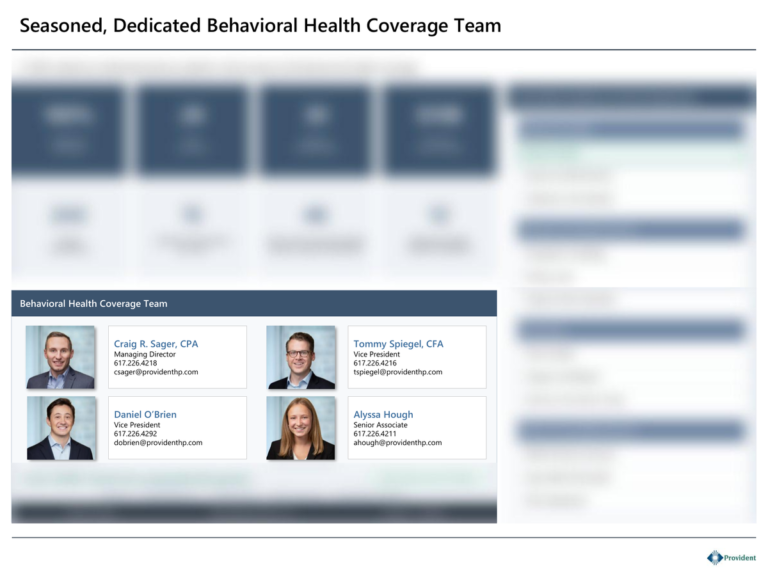Click Tommy Spiegel's headshot photo
Image resolution: width=768 pixels, height=576 pixels.
(301, 357)
